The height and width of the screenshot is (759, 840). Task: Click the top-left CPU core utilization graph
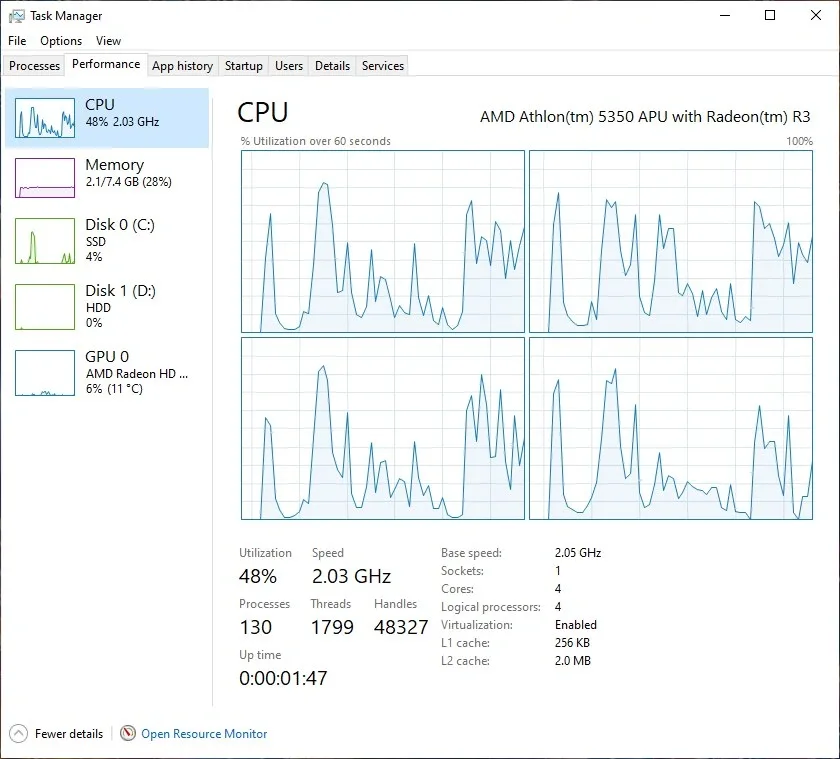tap(382, 242)
